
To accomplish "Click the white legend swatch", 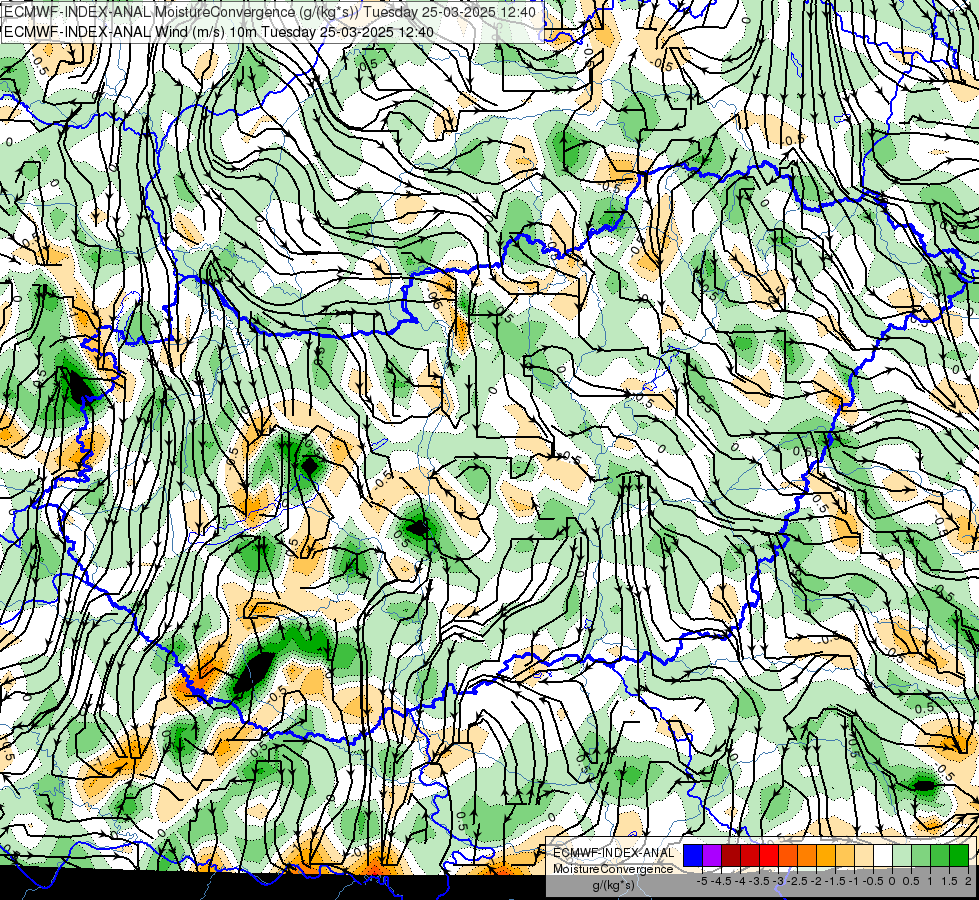I will tap(883, 856).
